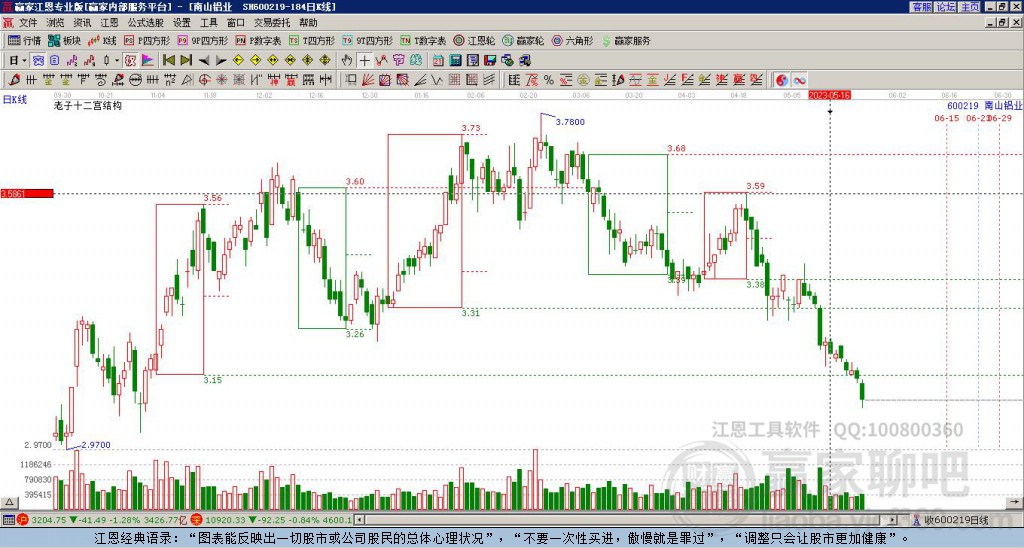Open the yin-yang taiji icon
The width and height of the screenshot is (1024, 548).
pos(782,80)
